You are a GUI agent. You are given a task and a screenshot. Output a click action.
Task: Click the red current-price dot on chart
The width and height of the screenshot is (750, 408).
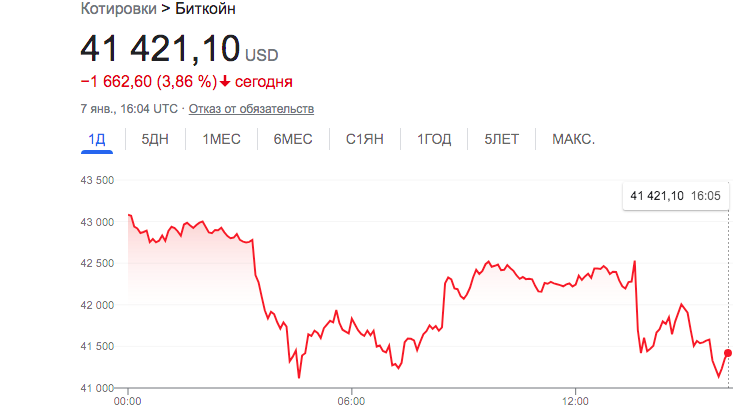727,353
